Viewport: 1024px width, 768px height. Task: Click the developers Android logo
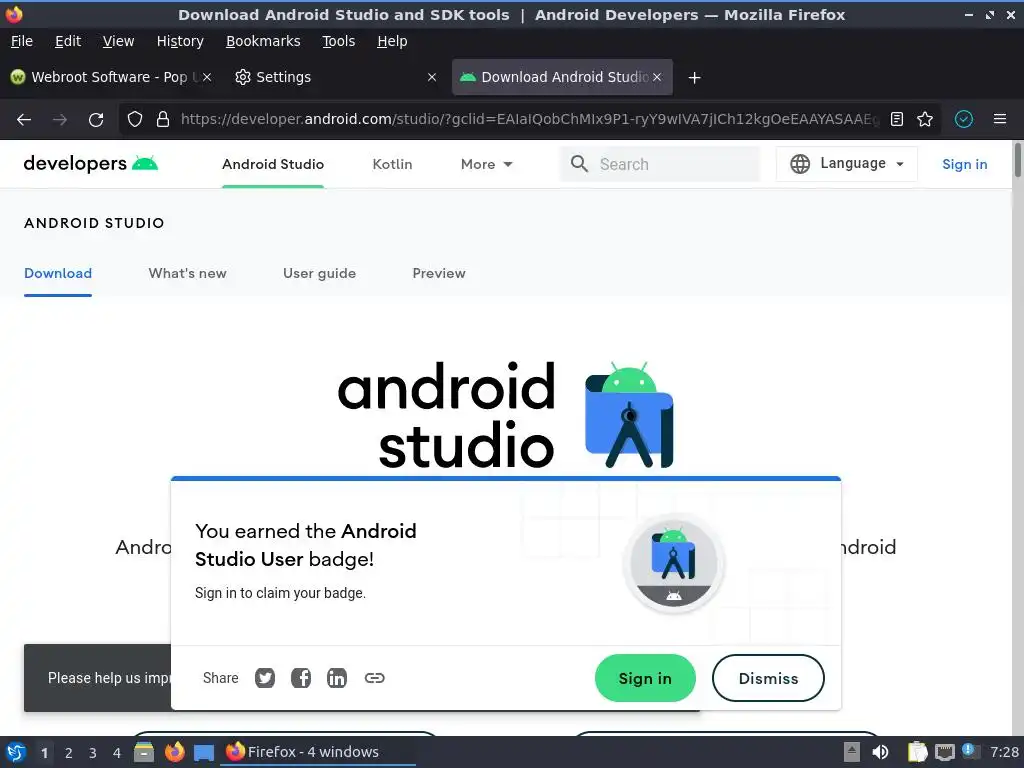[91, 163]
